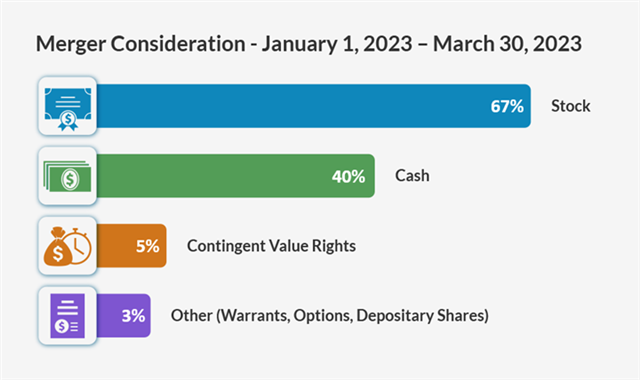Click the green cash bills icon
Screen dimensions: 640x380
click(x=67, y=176)
